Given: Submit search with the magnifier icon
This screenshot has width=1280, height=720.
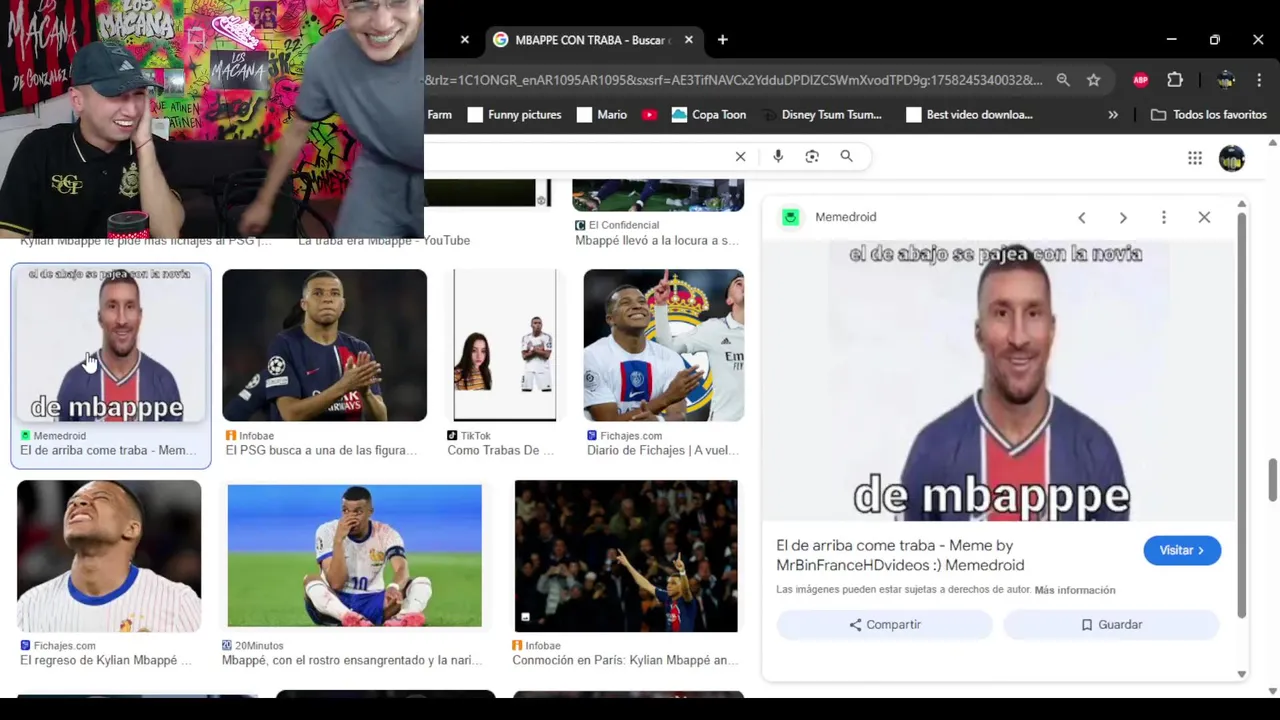Looking at the screenshot, I should click(846, 156).
